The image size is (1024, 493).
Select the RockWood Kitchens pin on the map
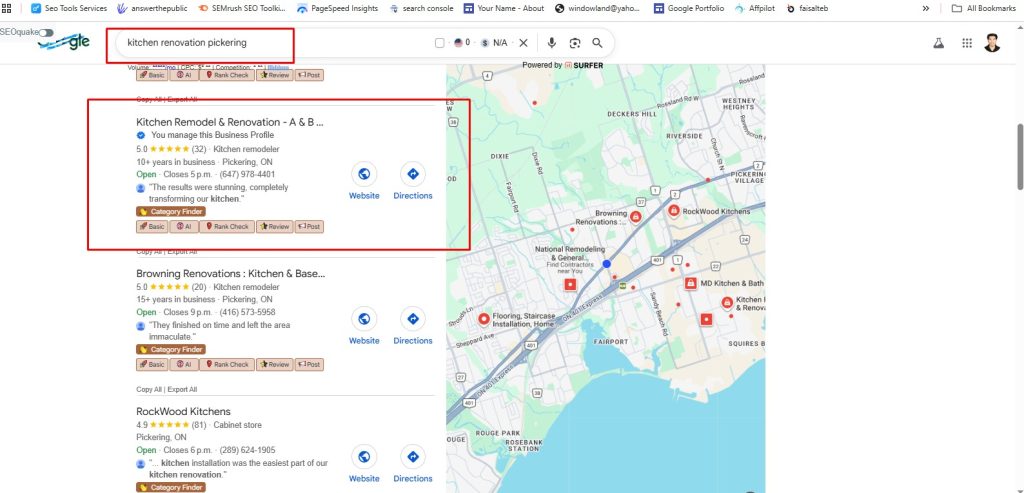[673, 211]
